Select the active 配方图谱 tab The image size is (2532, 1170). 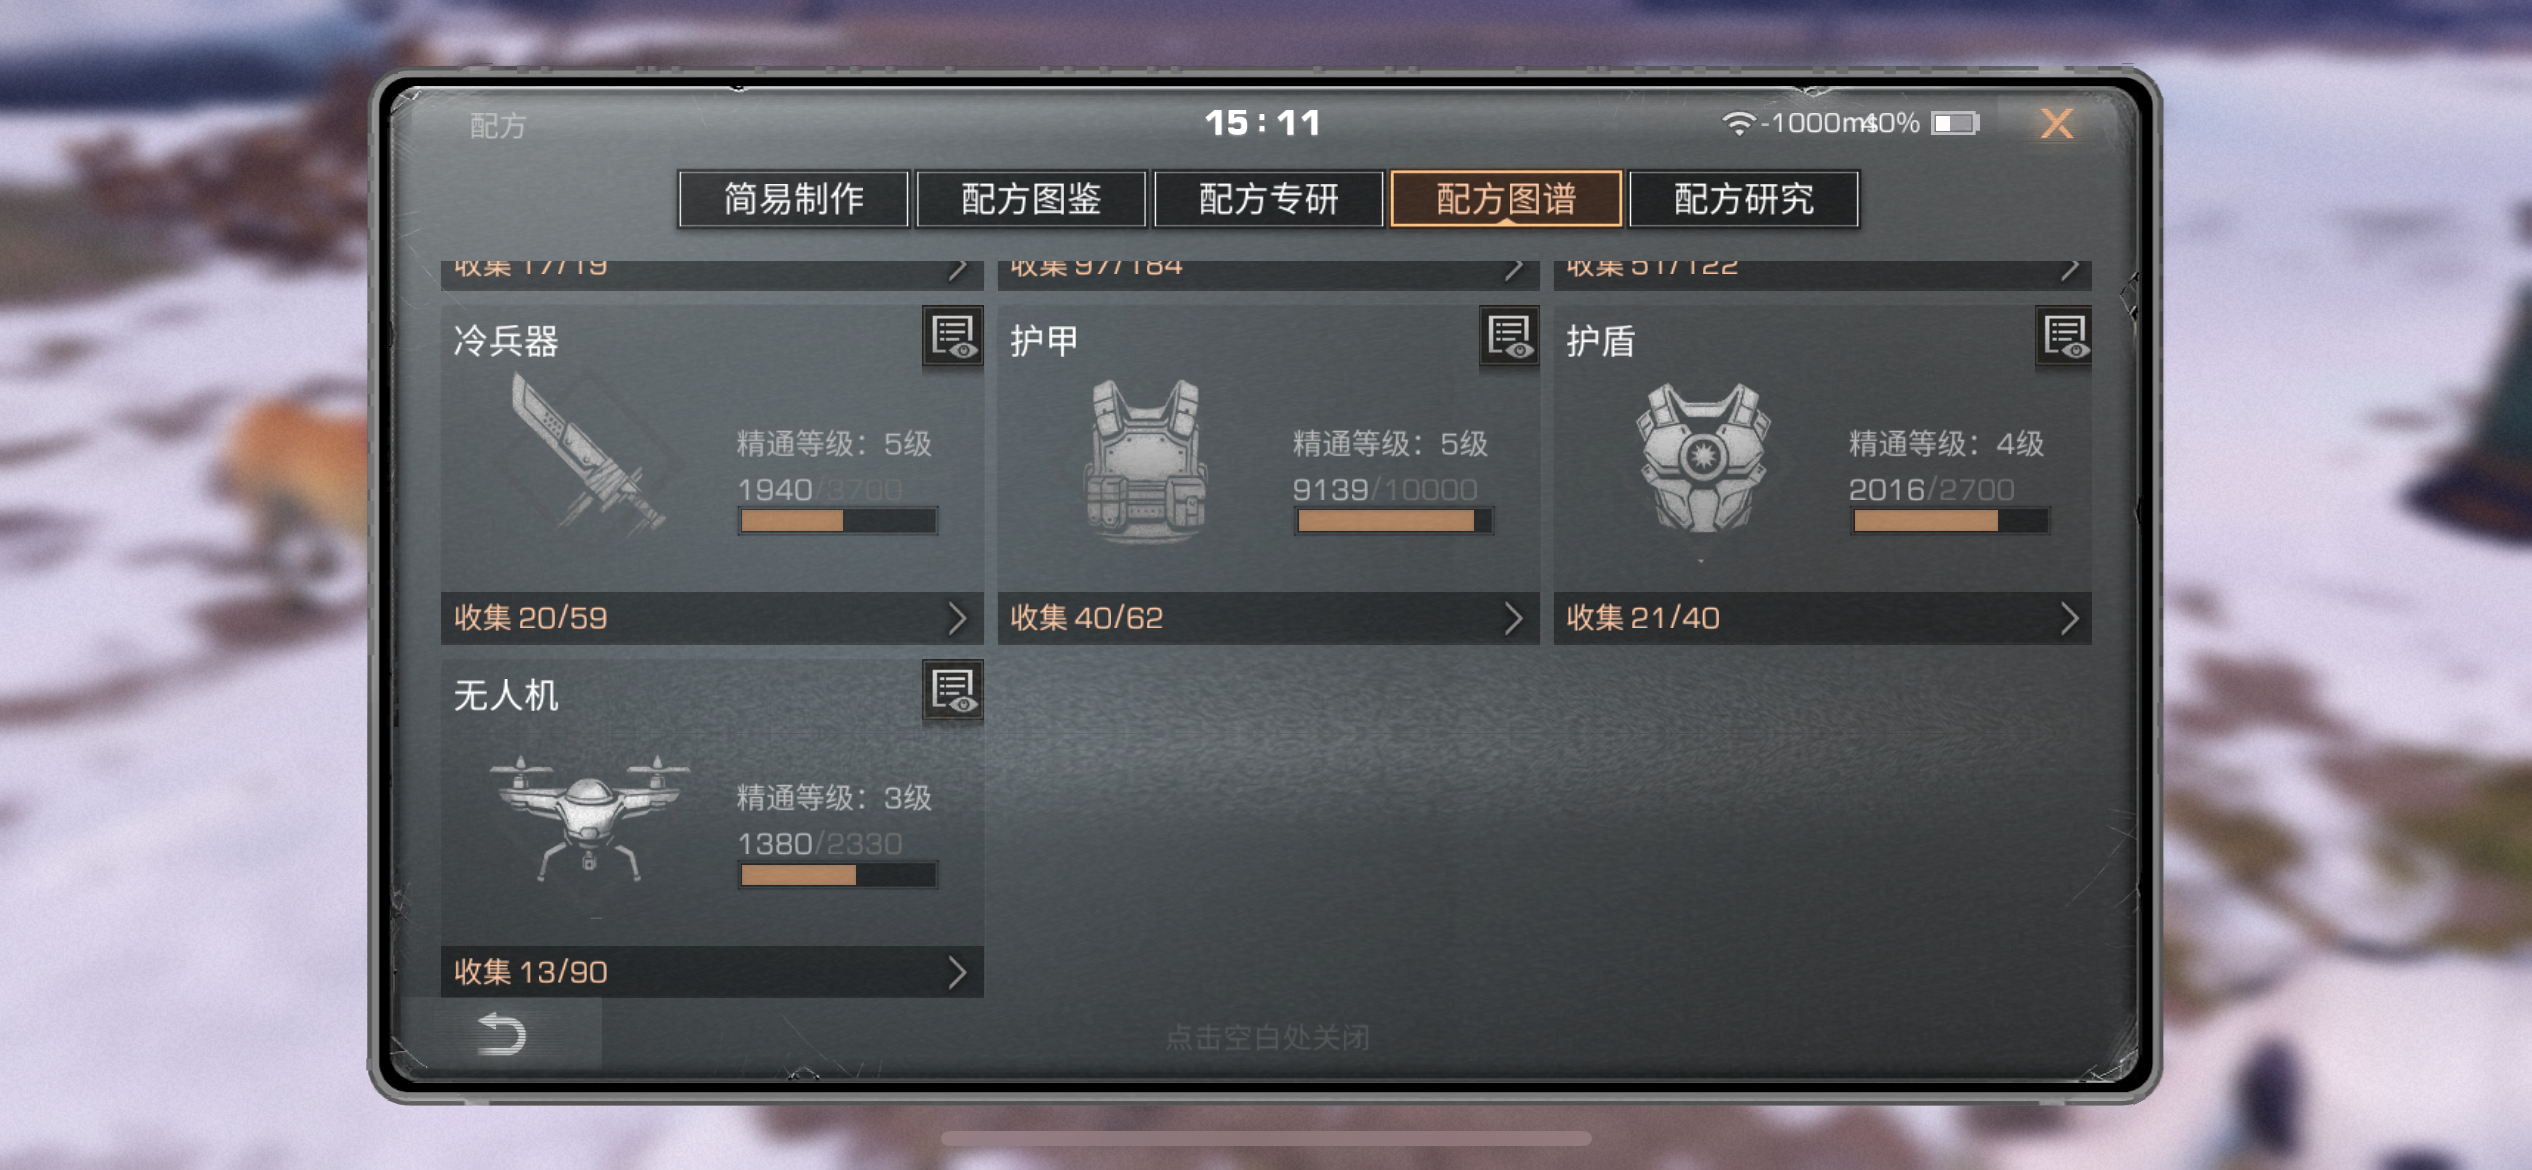click(x=1506, y=199)
